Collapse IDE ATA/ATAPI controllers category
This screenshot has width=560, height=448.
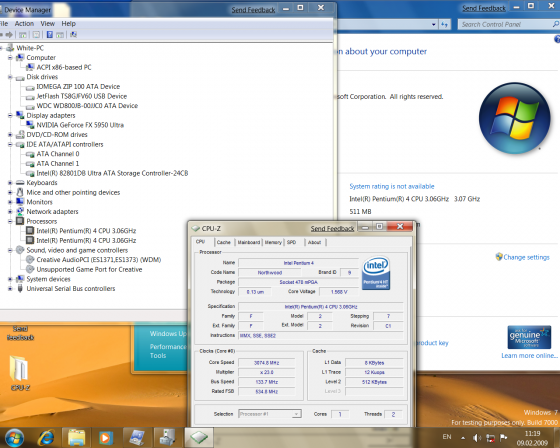[10, 144]
